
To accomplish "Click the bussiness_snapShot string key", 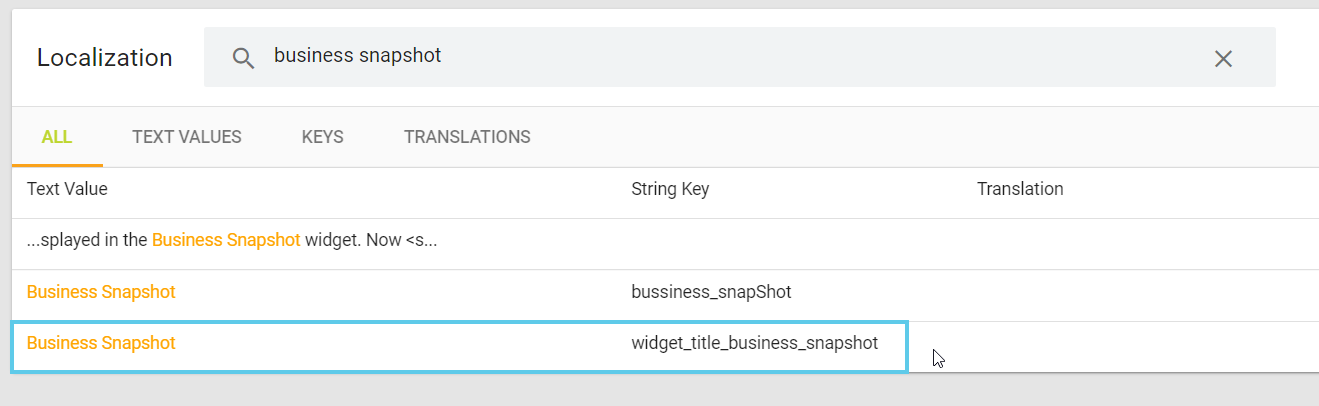I will pyautogui.click(x=712, y=292).
